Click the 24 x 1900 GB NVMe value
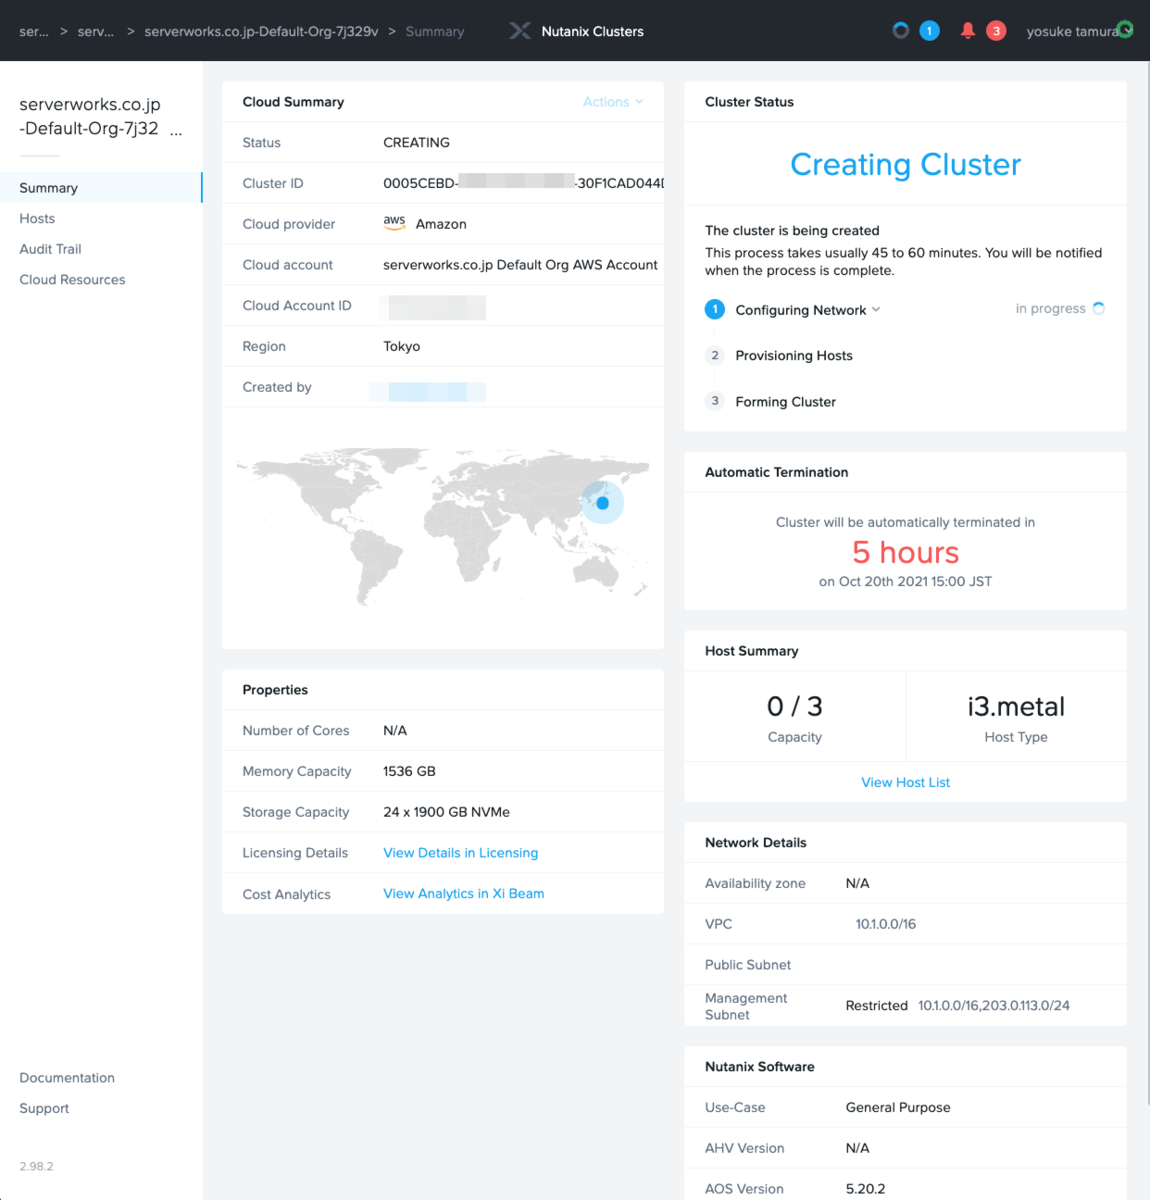 447,812
